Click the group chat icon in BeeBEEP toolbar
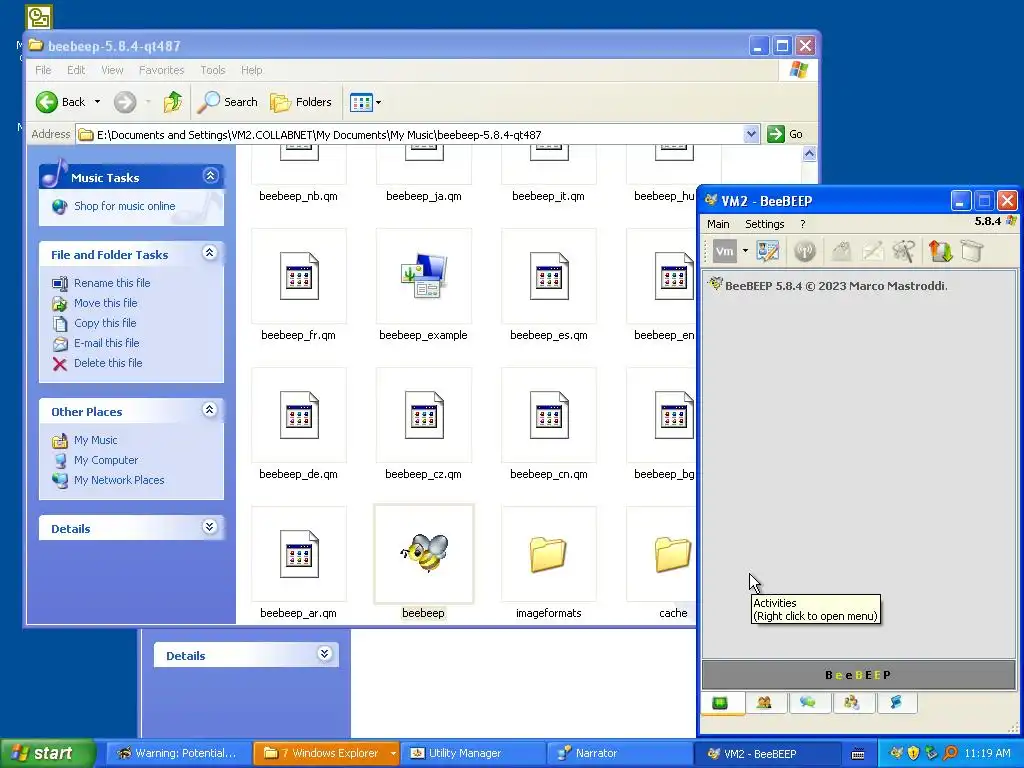Viewport: 1024px width, 768px height. [841, 251]
